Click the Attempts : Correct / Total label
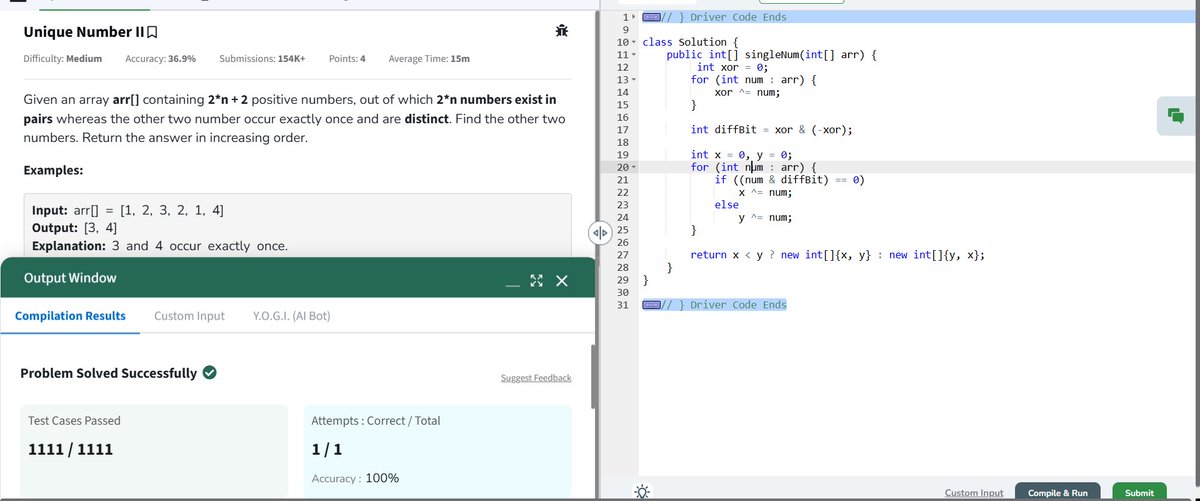 (376, 421)
